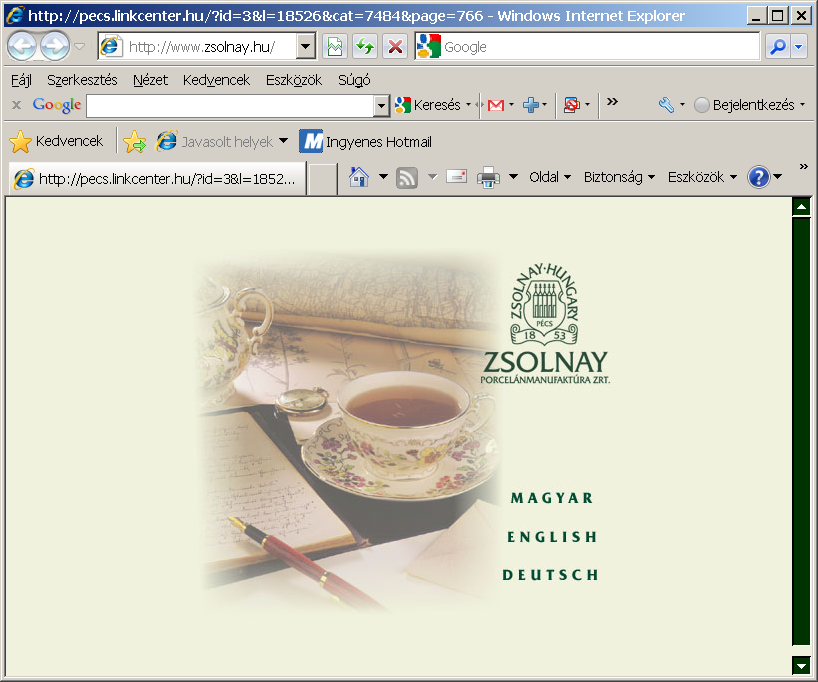
Task: Close Google Toolbar with small x
Action: (x=16, y=105)
